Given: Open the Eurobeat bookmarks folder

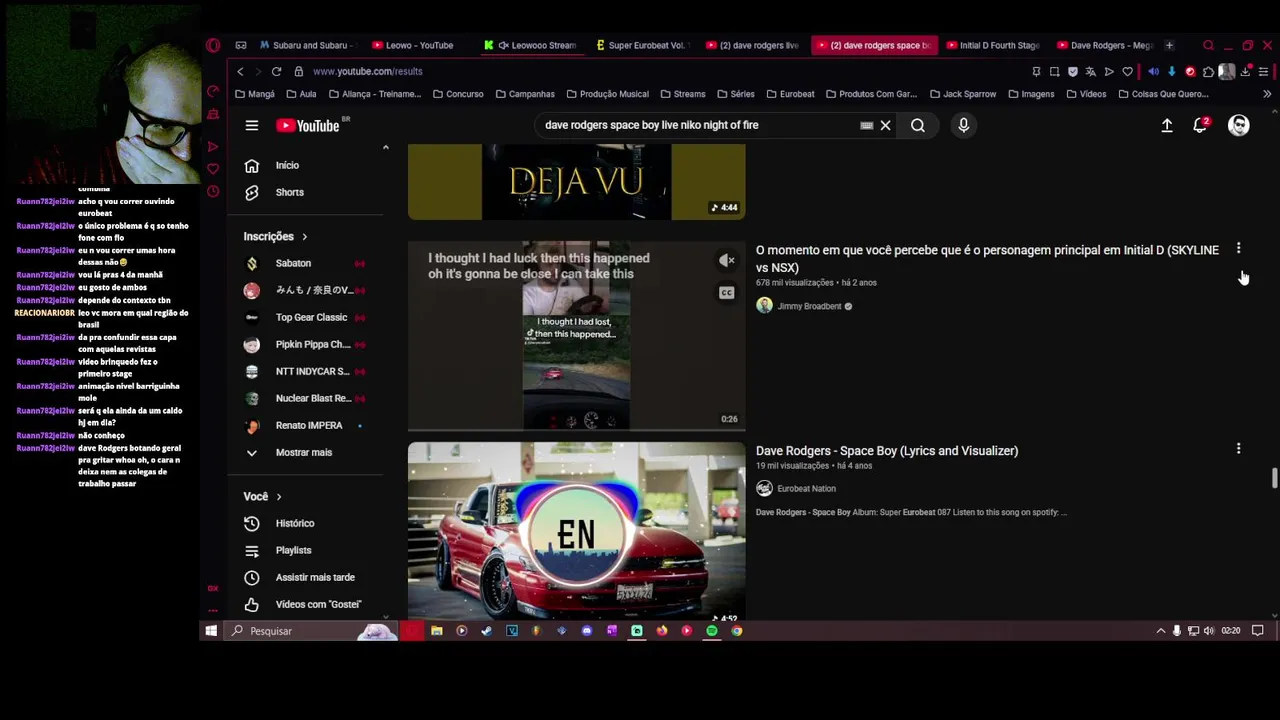Looking at the screenshot, I should (x=790, y=94).
